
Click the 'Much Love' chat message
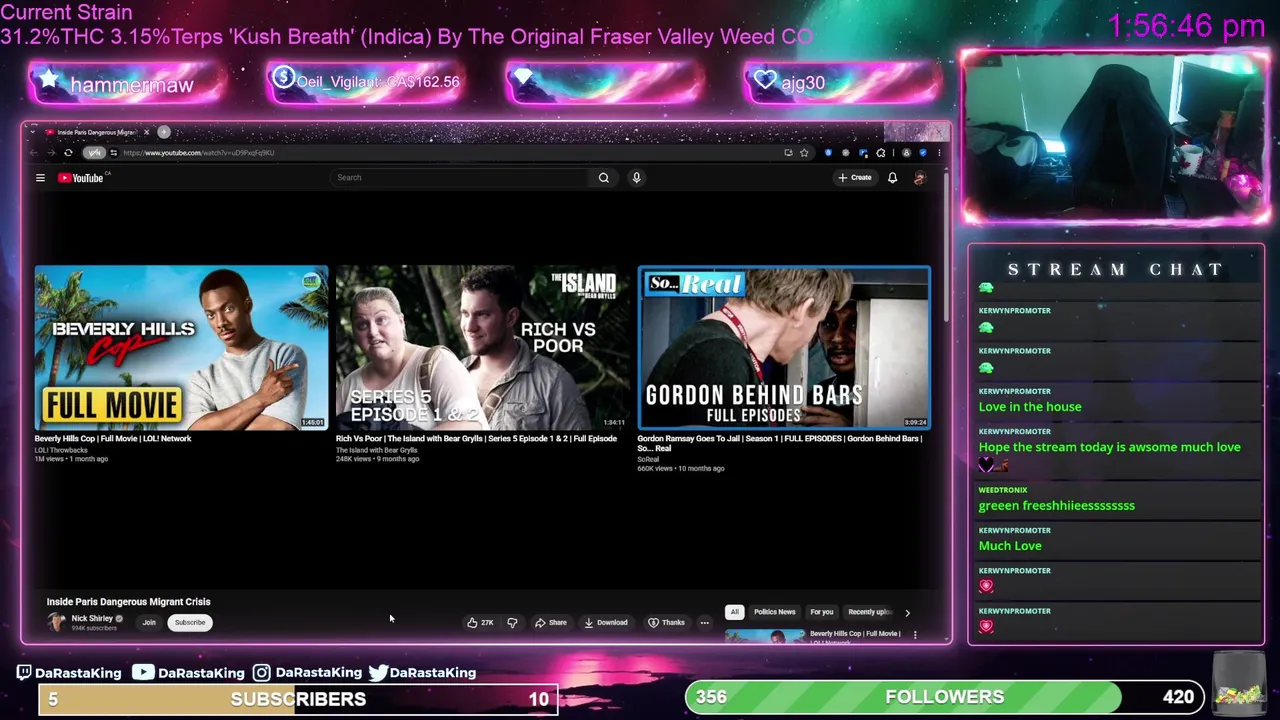[1010, 546]
